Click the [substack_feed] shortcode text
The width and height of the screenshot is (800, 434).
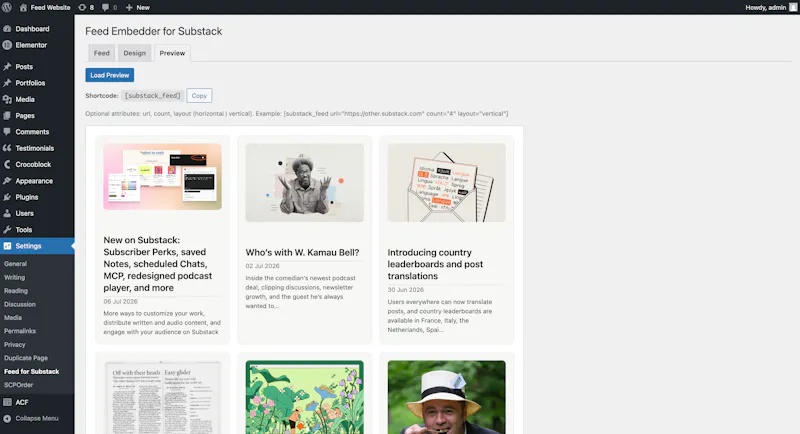pyautogui.click(x=153, y=95)
